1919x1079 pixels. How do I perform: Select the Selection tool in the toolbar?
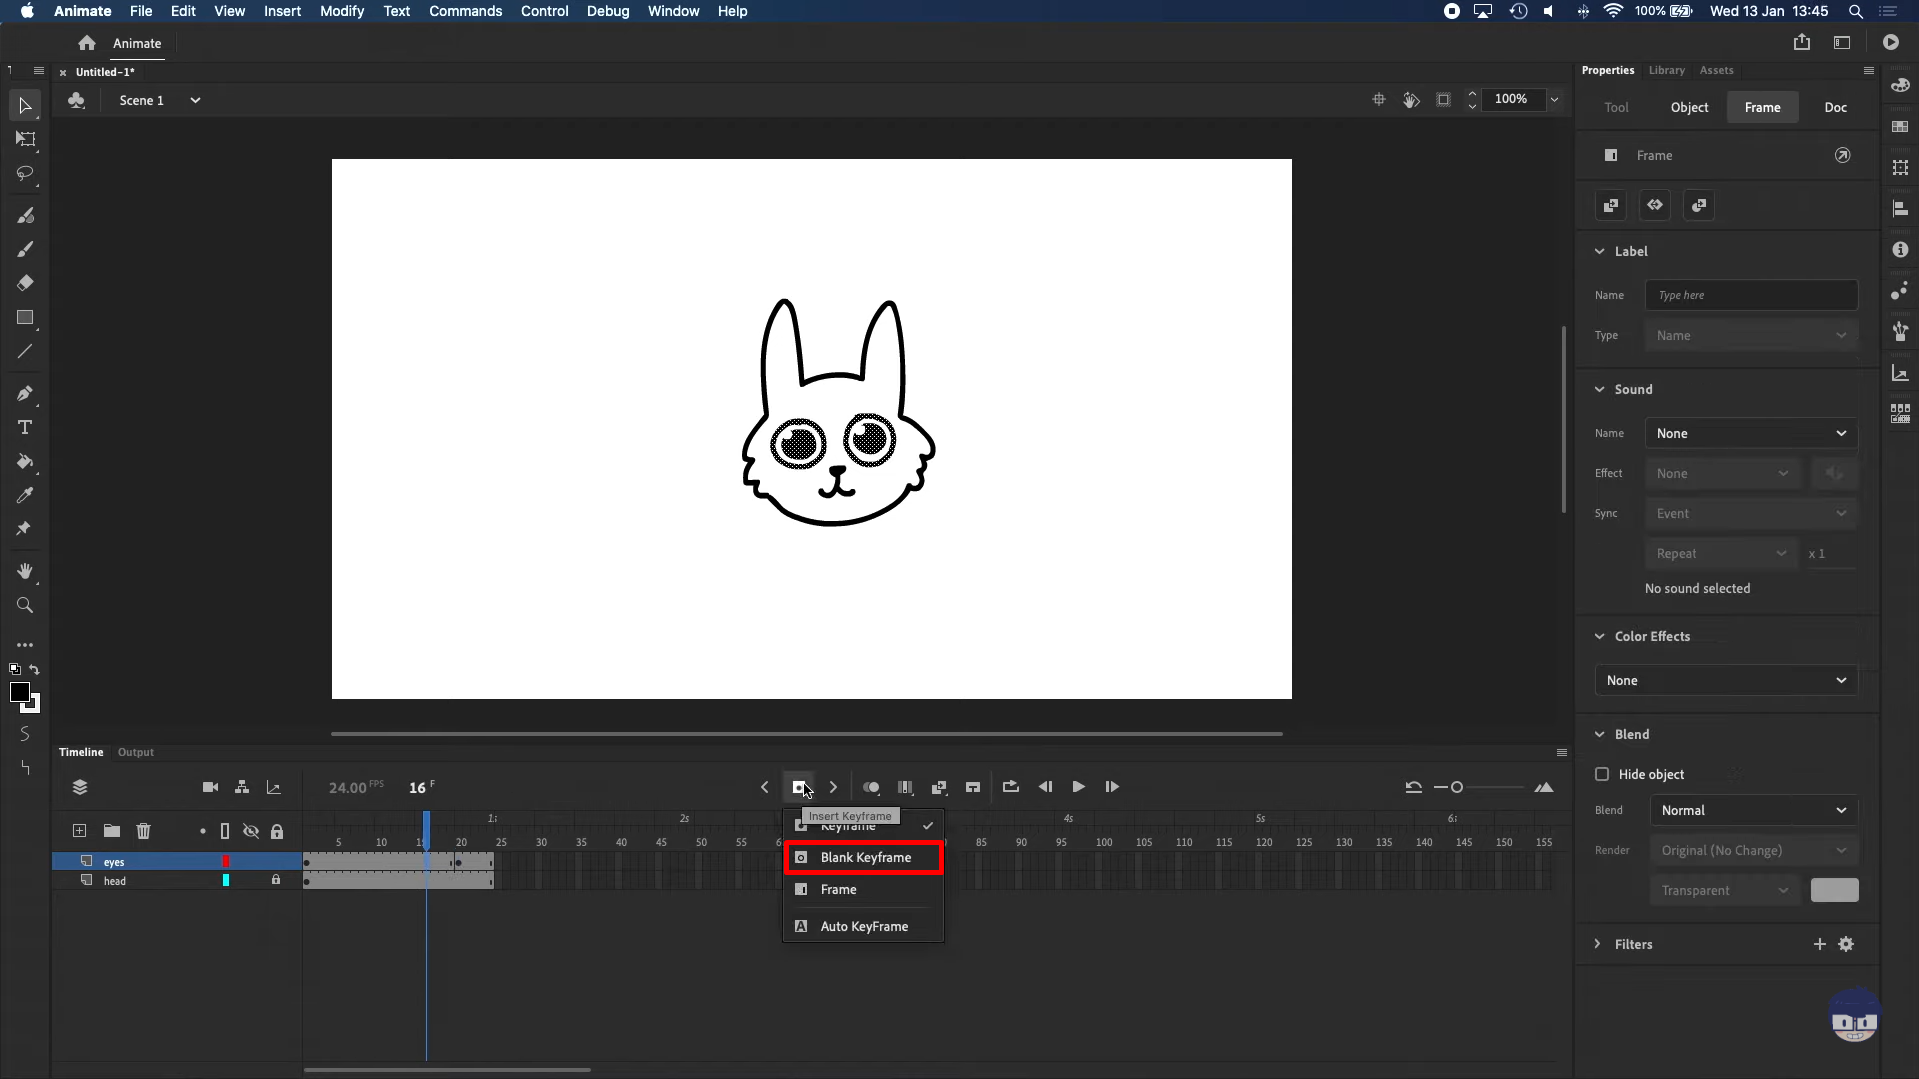(24, 104)
